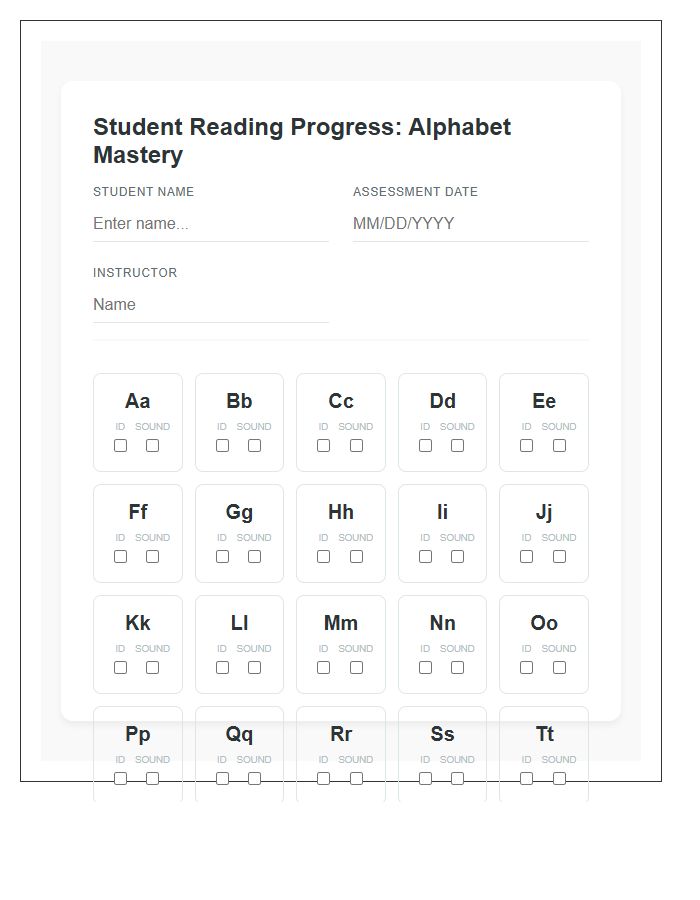Check the SOUND box for letter Bb
The image size is (700, 900).
point(254,446)
